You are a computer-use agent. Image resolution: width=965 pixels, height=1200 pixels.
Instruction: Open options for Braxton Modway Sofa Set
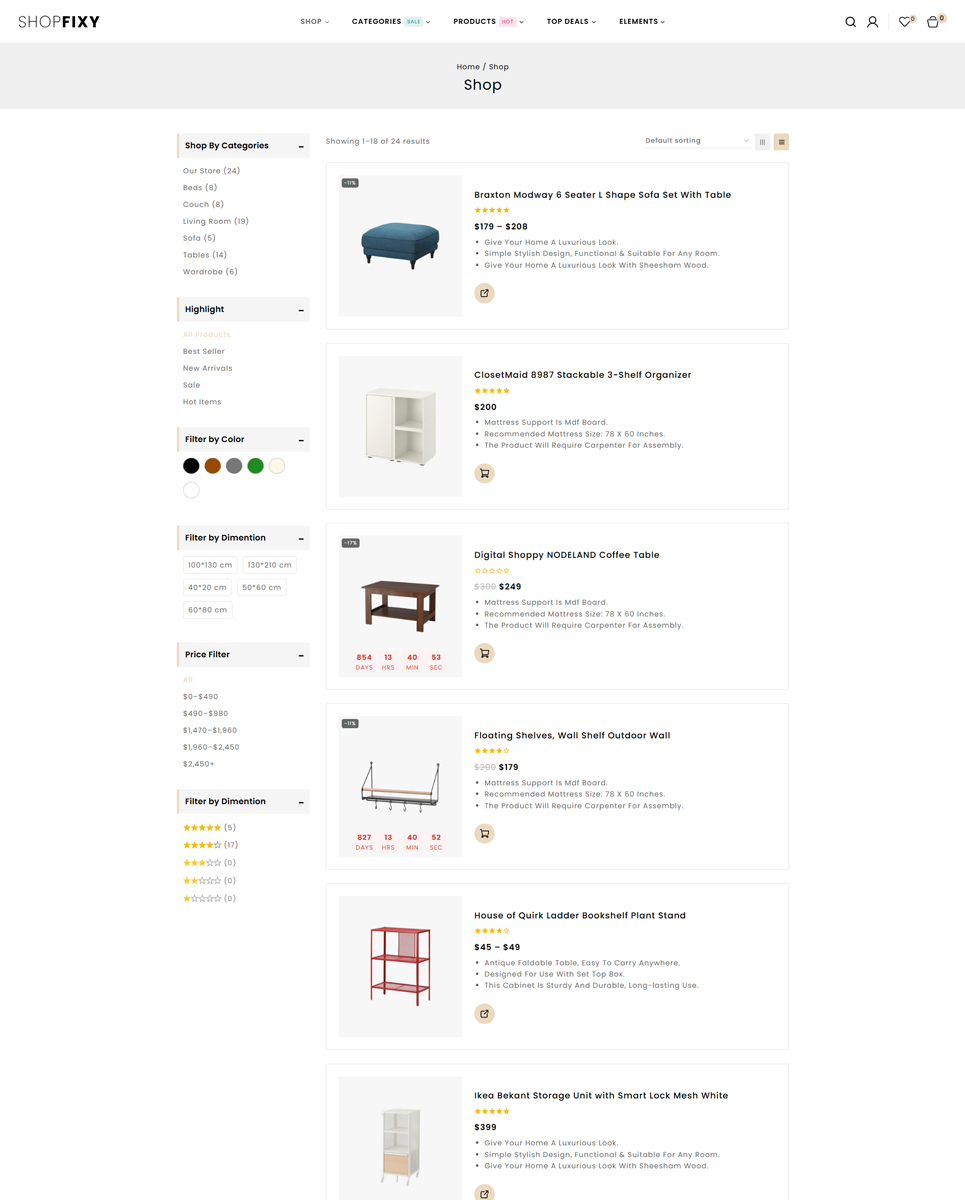coord(484,293)
